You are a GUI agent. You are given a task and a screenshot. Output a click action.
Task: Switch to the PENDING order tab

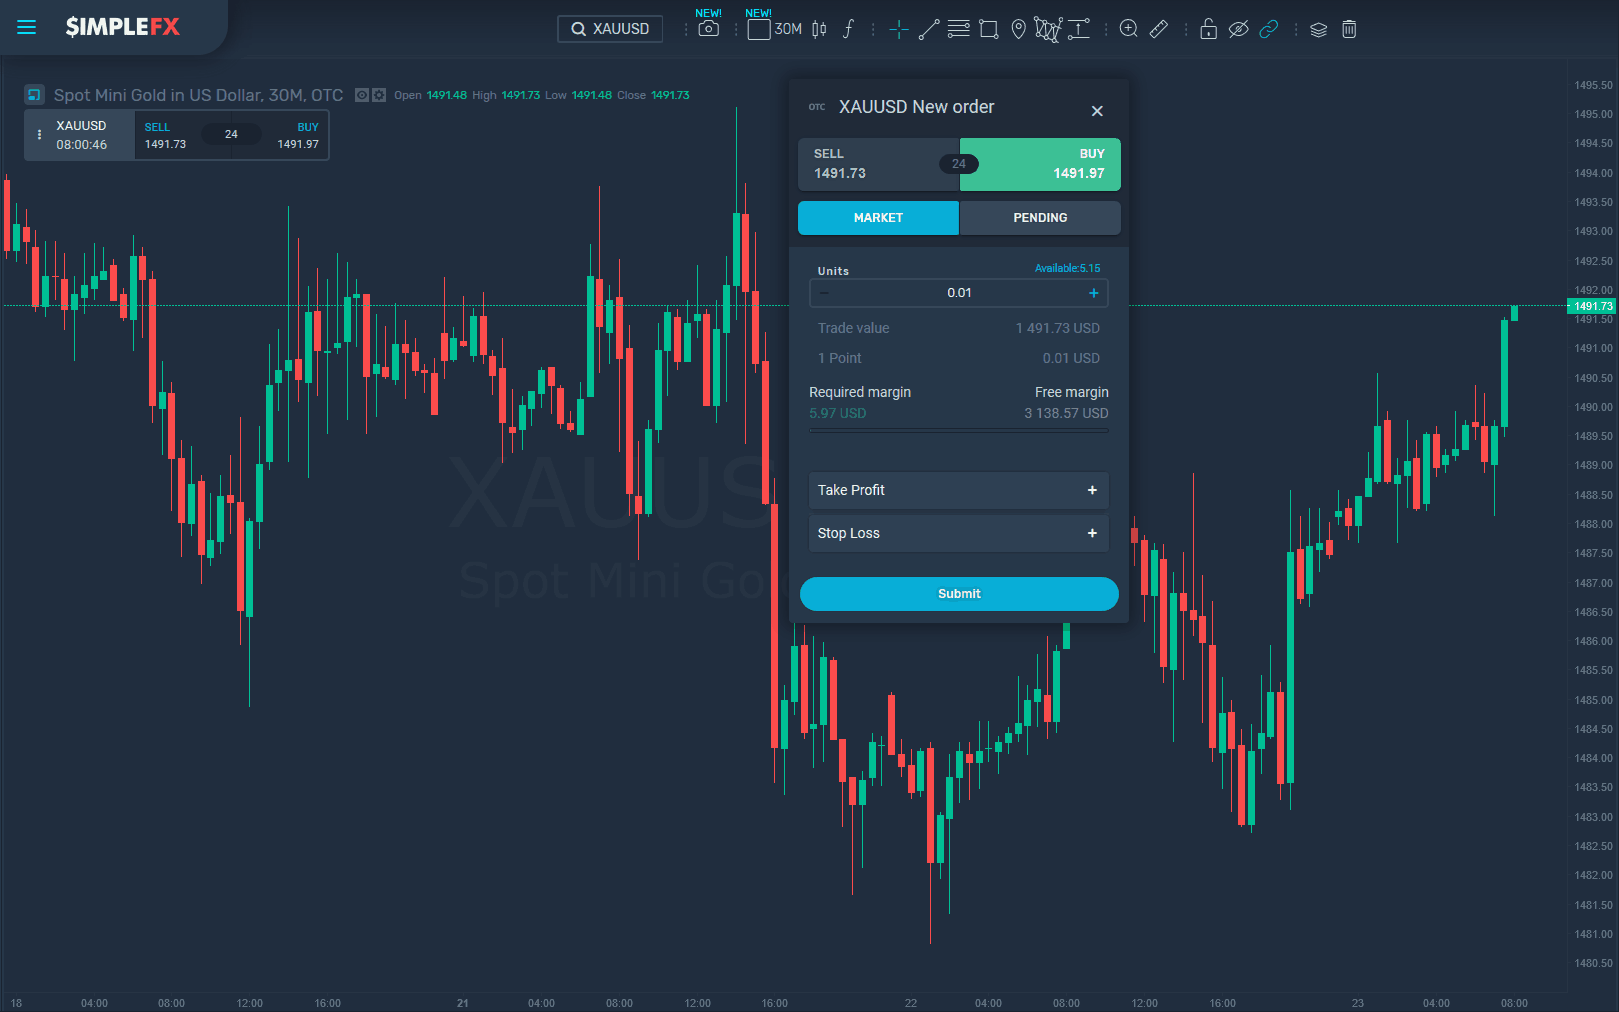(x=1039, y=218)
